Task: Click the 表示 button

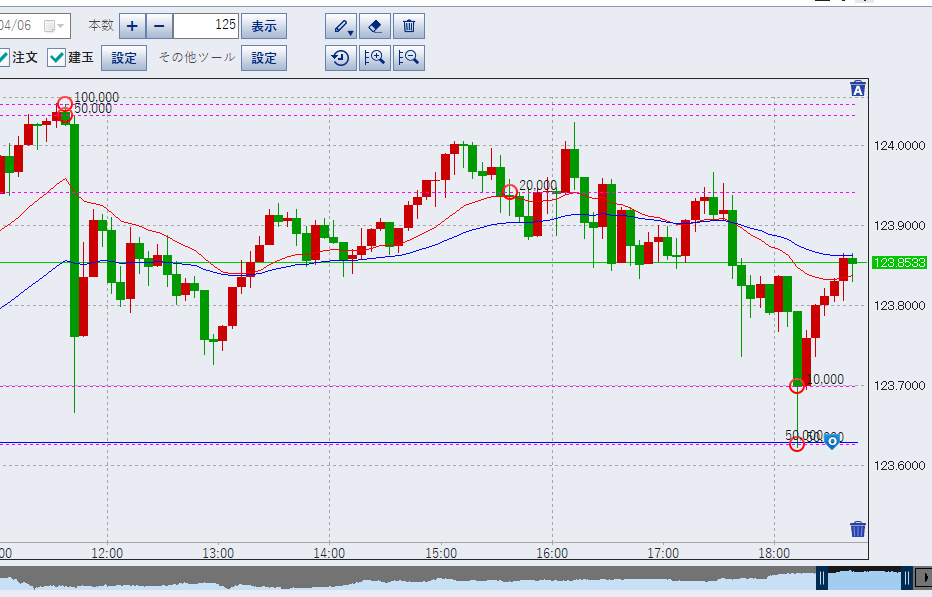Action: coord(263,26)
